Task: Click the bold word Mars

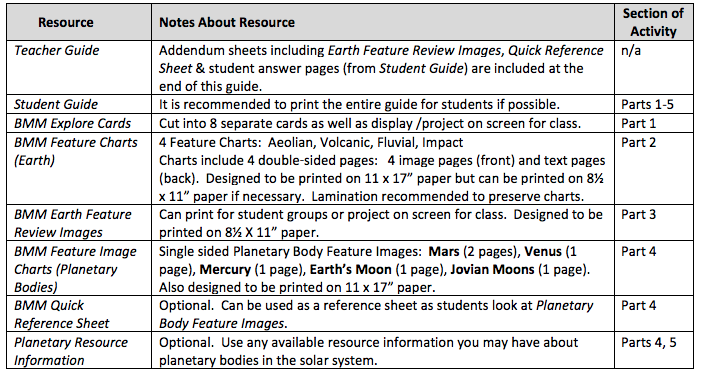Action: coord(443,251)
